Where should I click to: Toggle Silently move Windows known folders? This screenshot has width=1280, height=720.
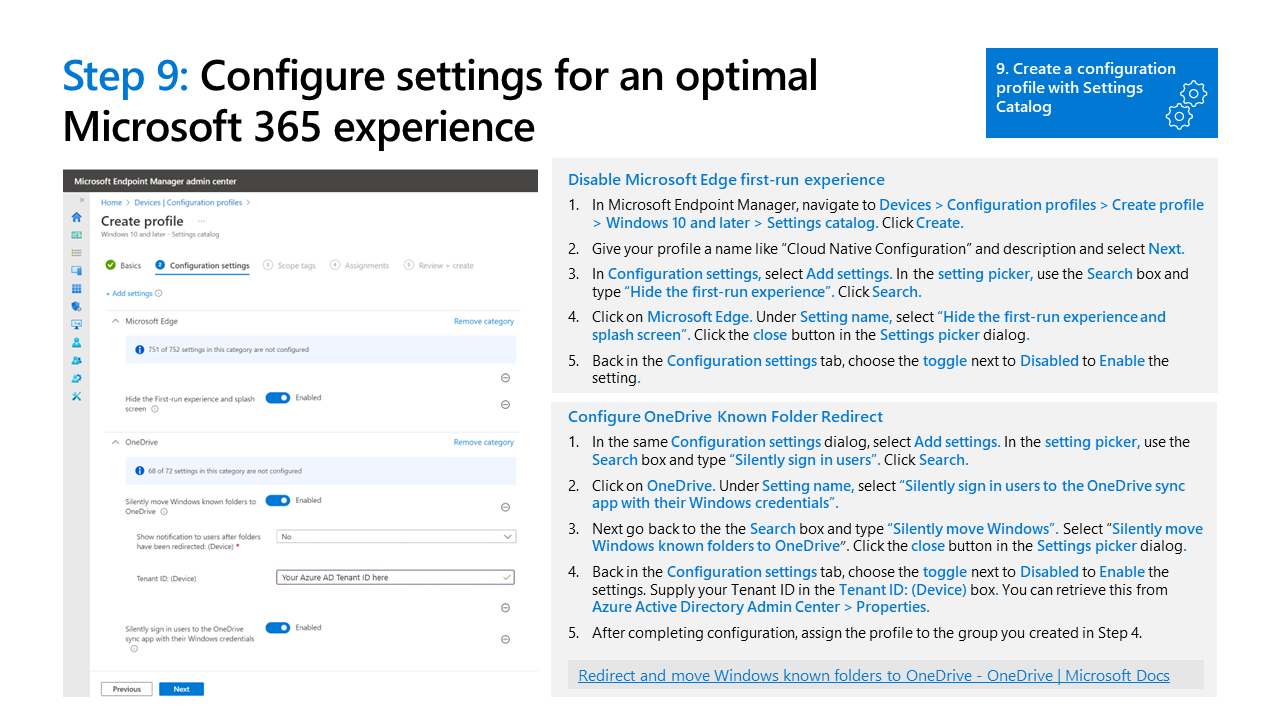pyautogui.click(x=278, y=501)
